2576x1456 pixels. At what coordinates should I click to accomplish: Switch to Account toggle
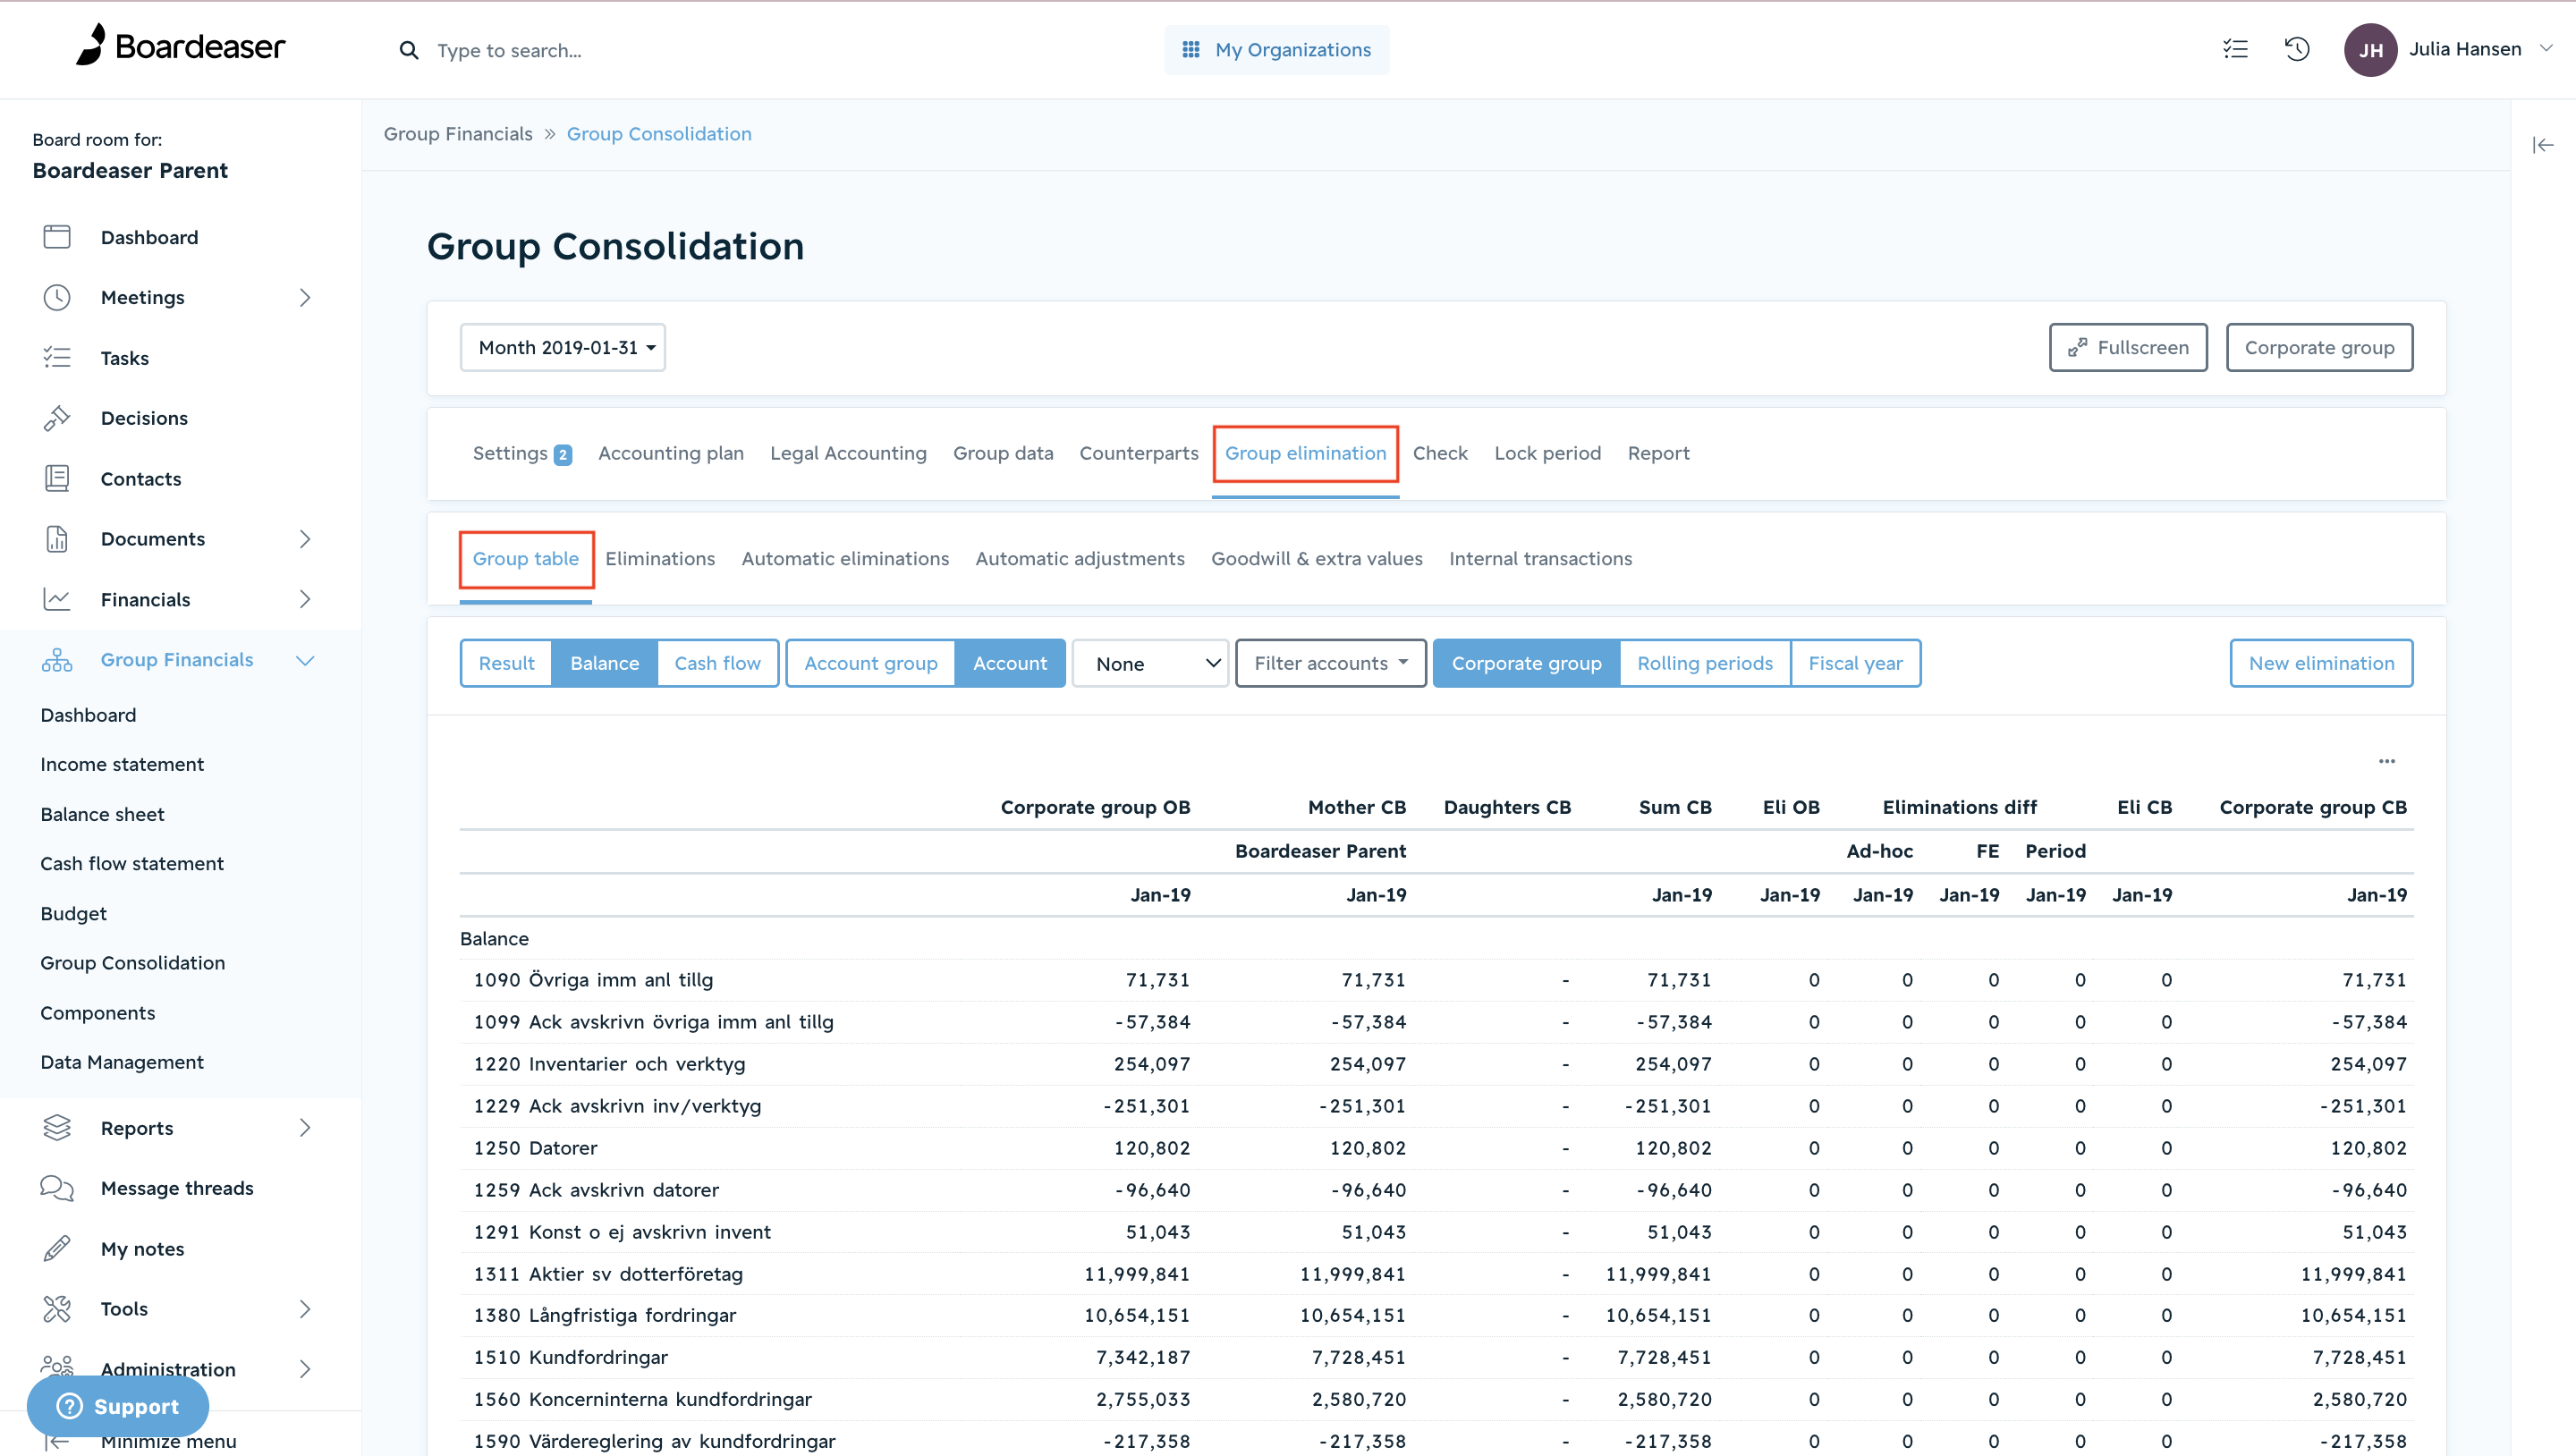click(x=1010, y=663)
